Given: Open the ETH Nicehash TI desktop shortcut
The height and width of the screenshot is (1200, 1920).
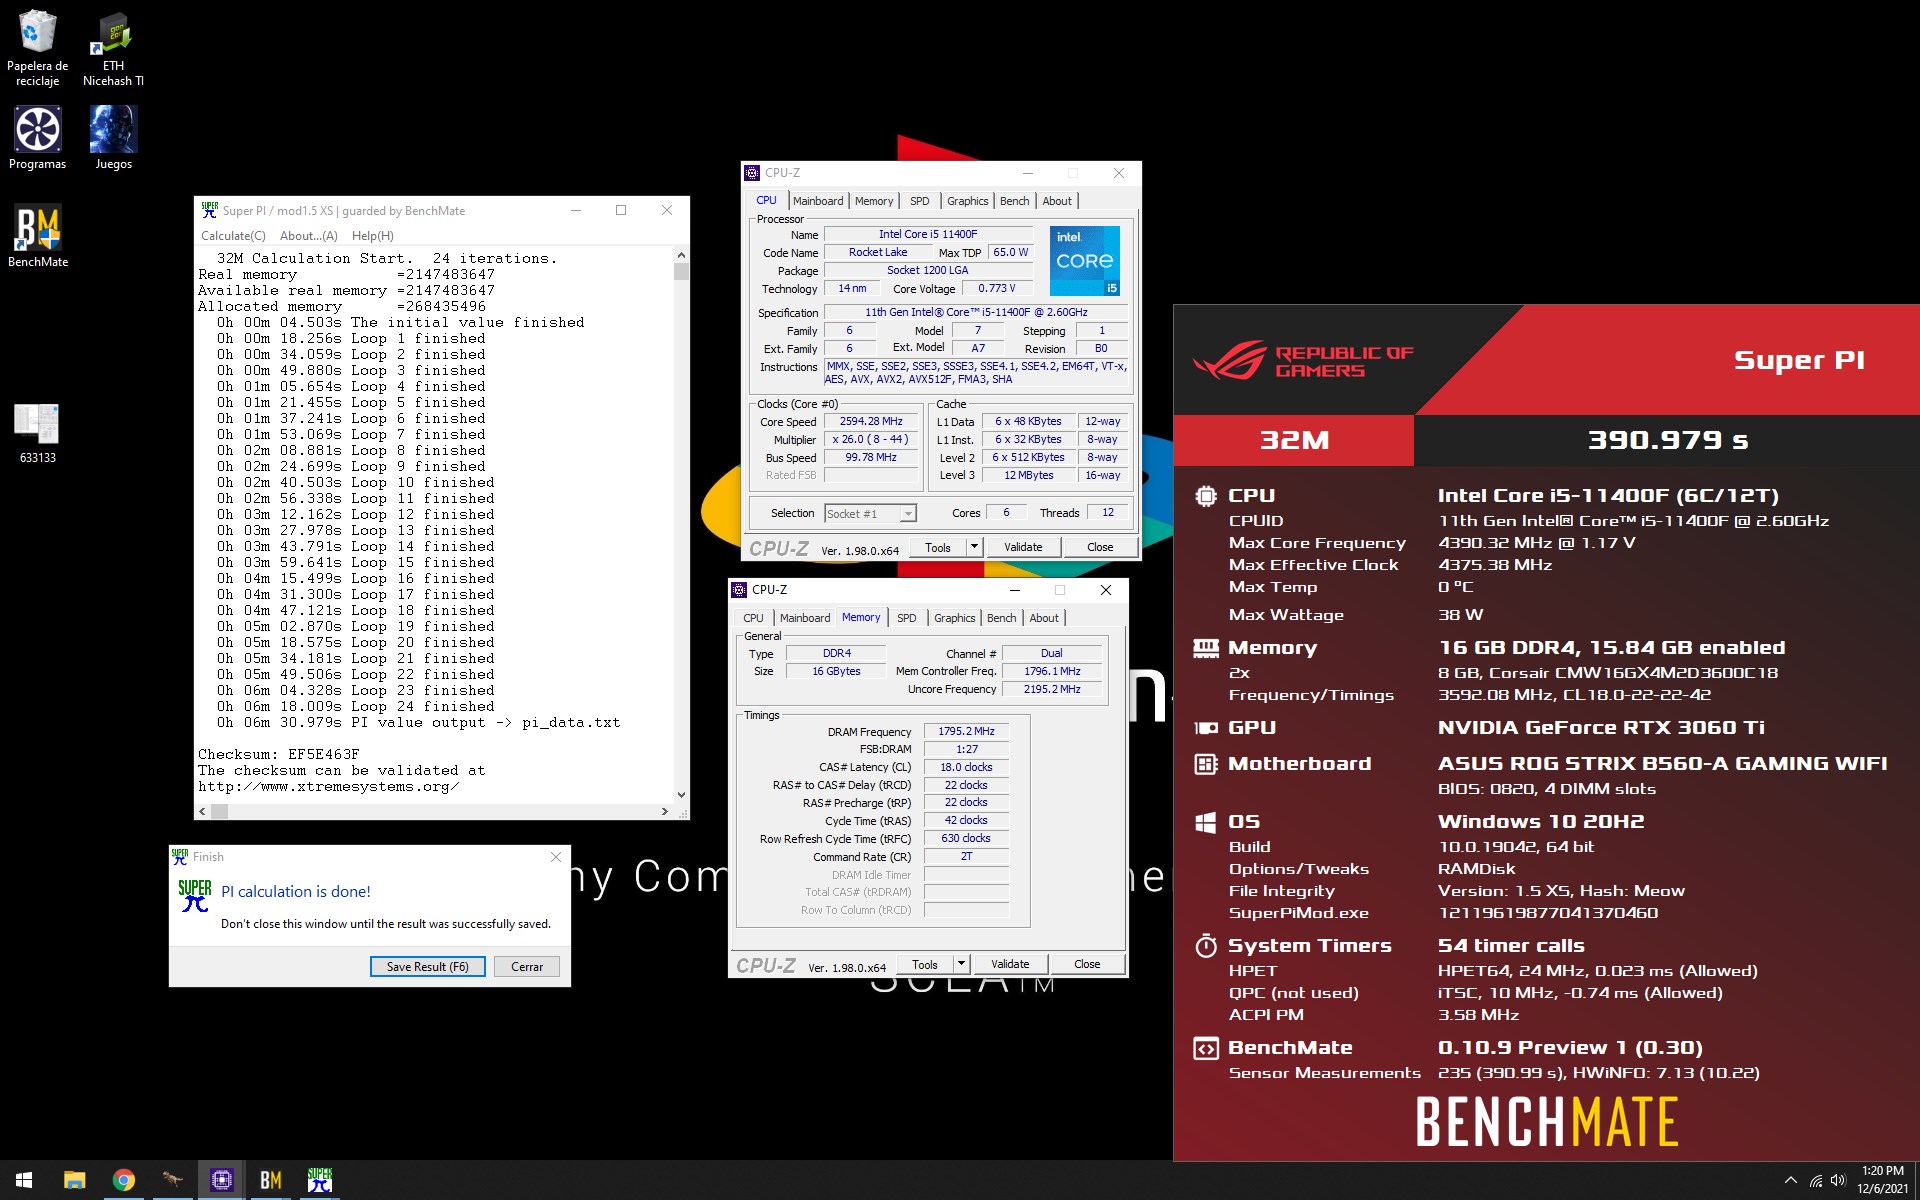Looking at the screenshot, I should (113, 48).
